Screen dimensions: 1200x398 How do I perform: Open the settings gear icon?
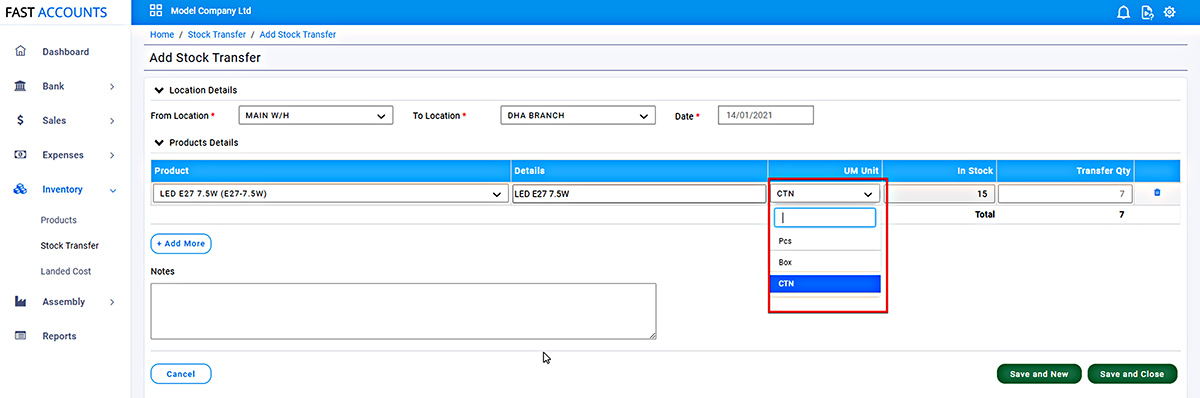(1169, 12)
